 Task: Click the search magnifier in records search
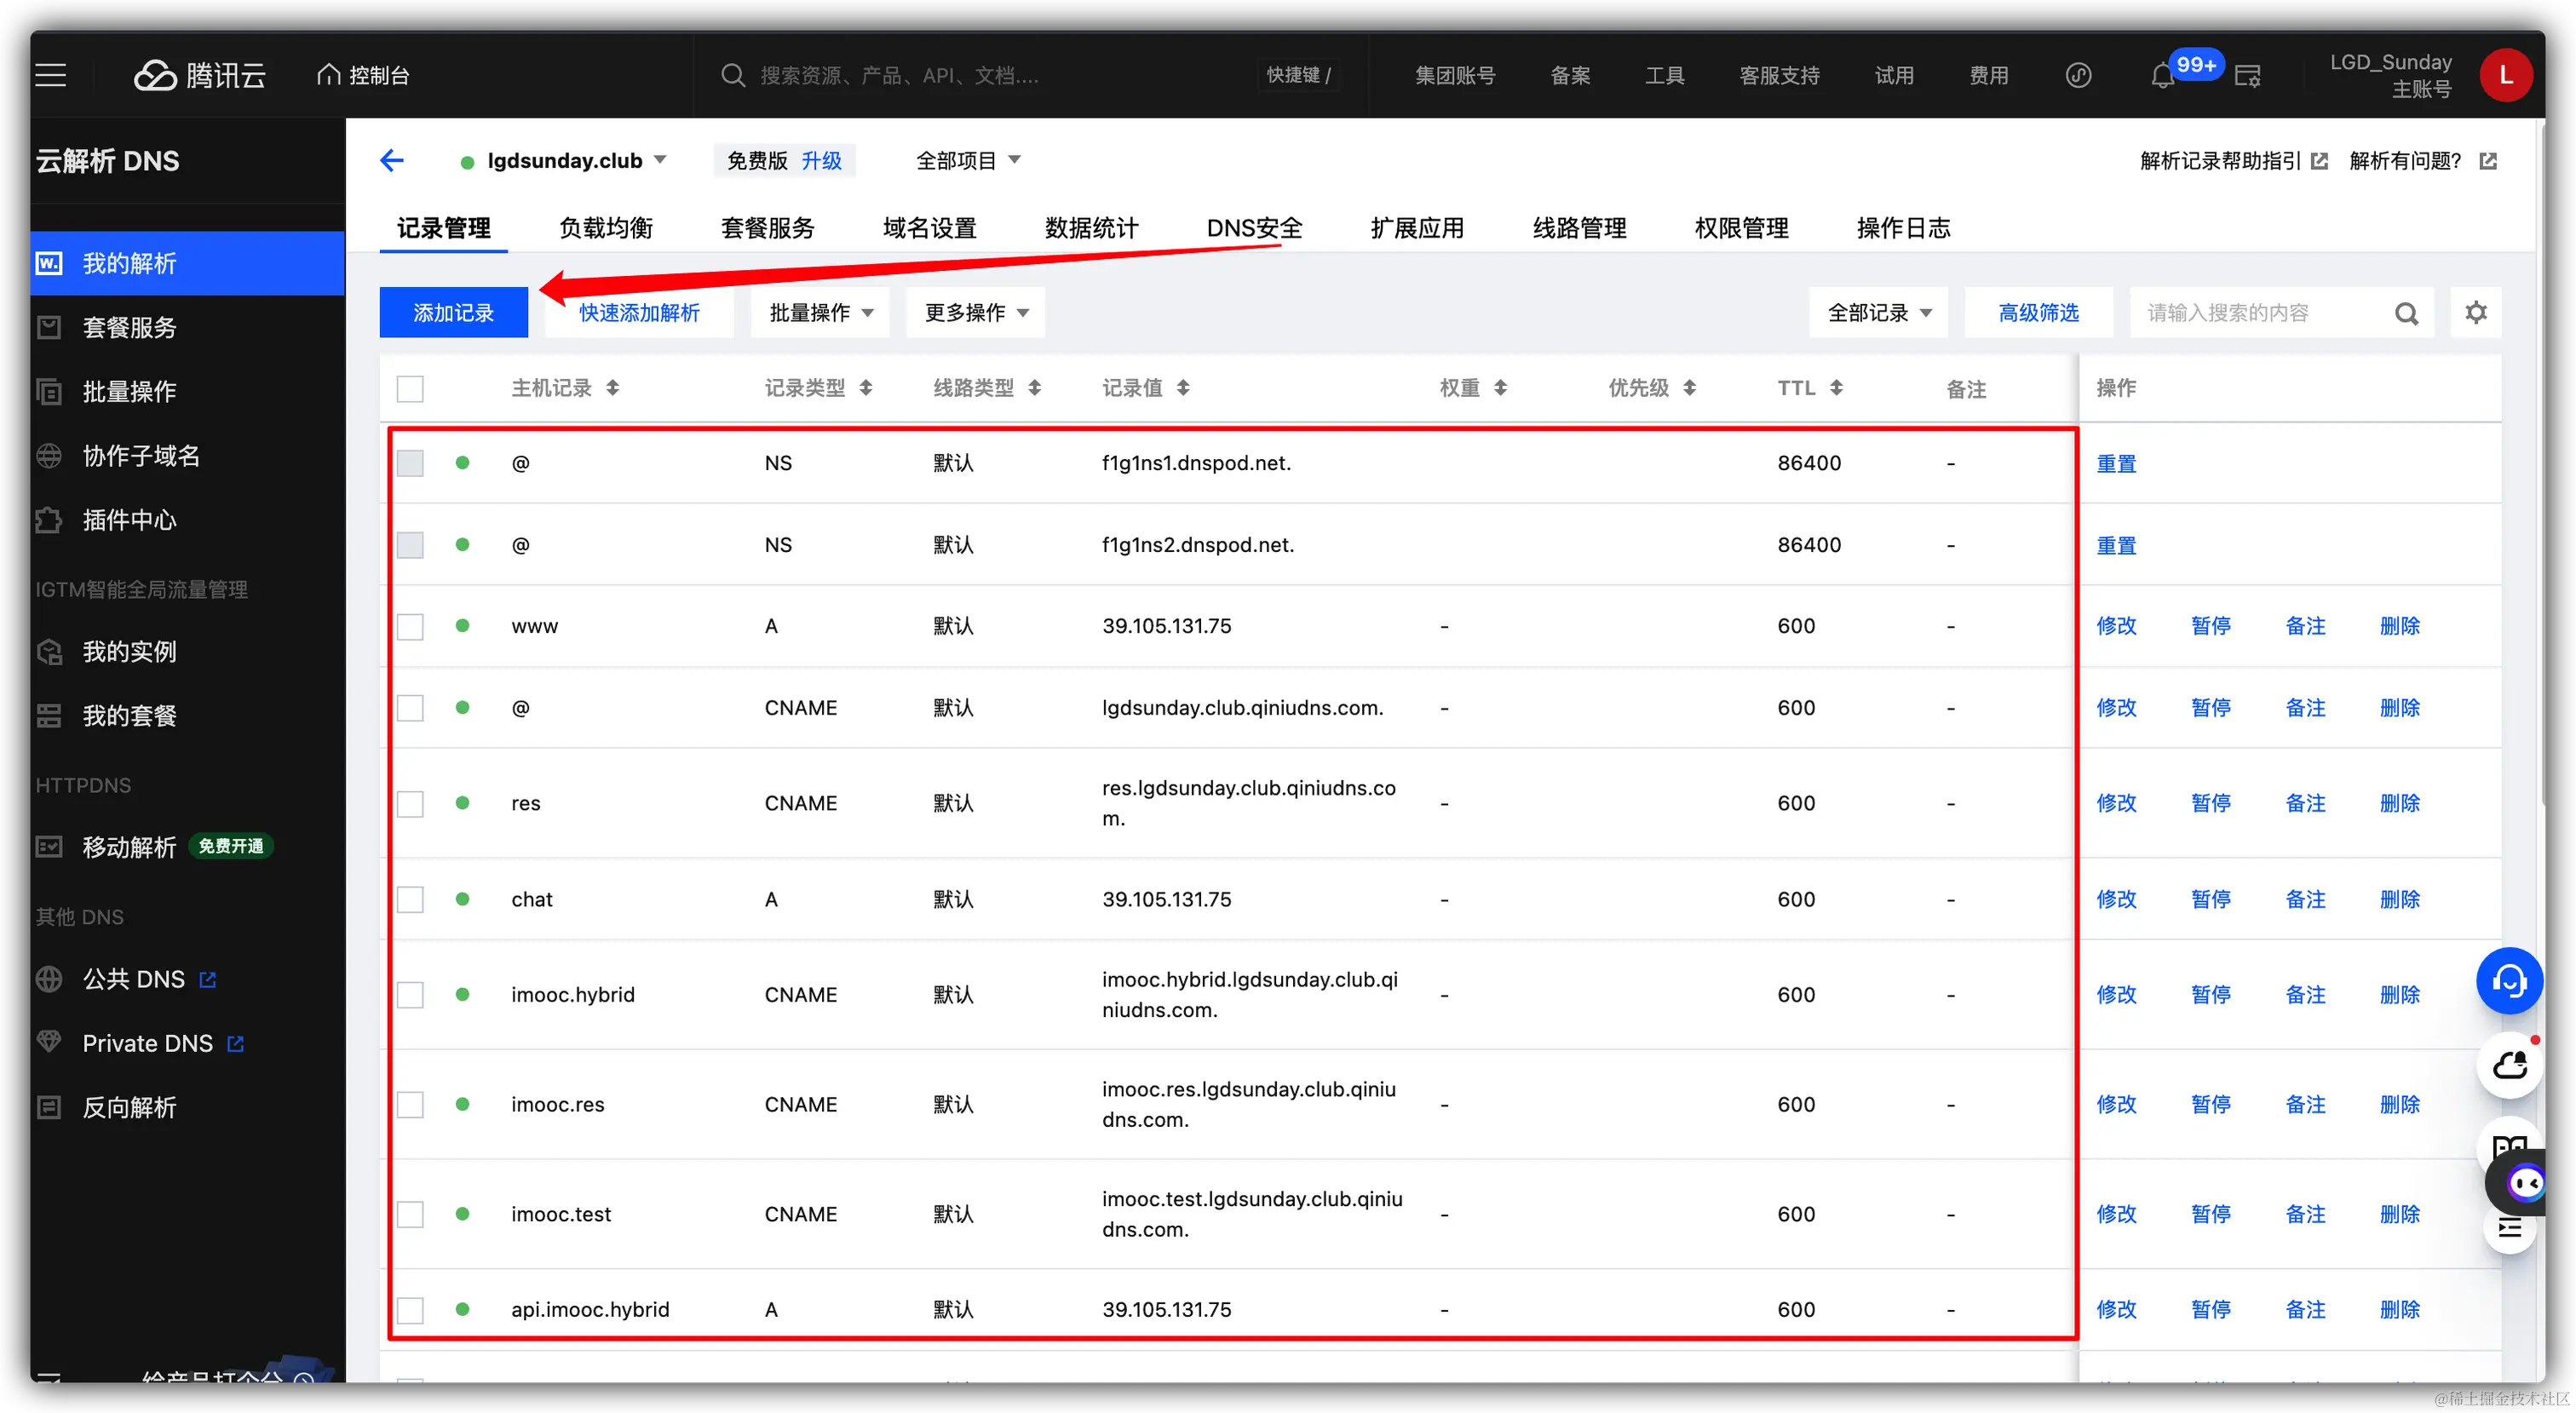tap(2406, 314)
